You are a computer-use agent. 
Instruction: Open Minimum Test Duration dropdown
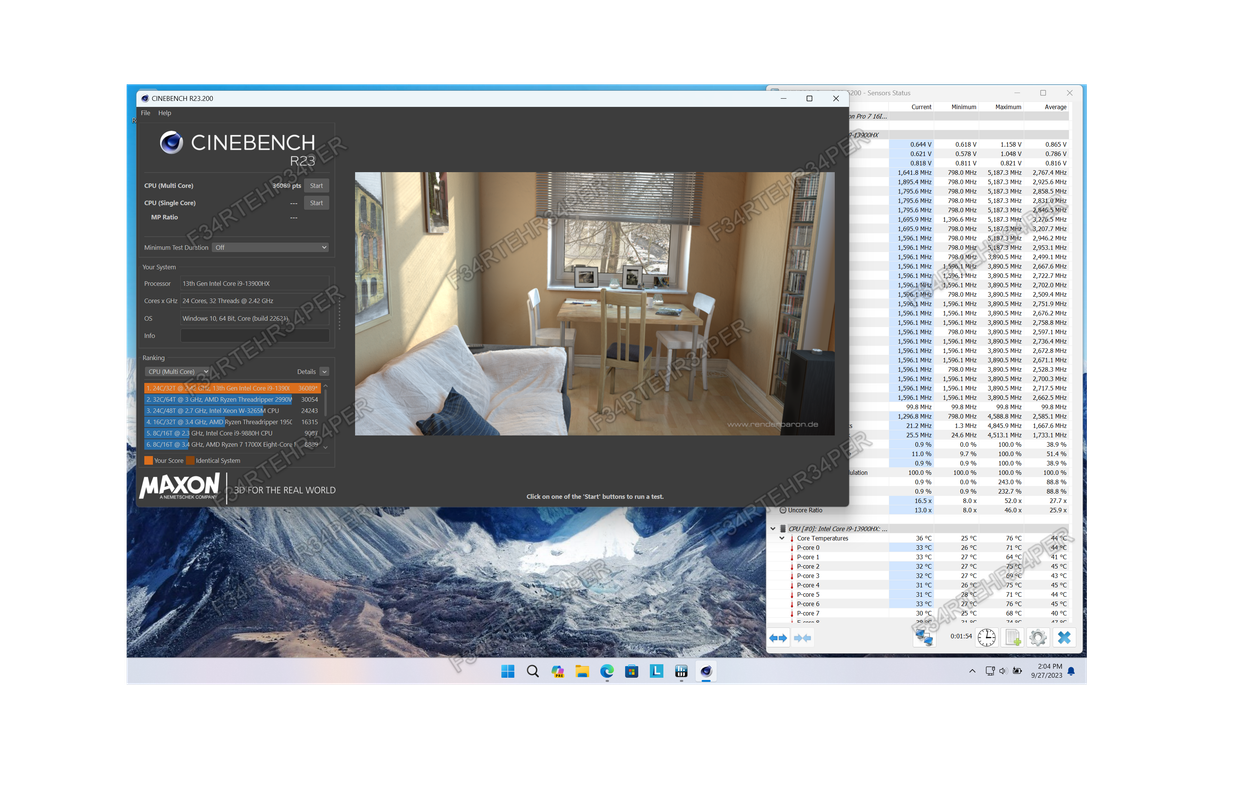tap(270, 247)
